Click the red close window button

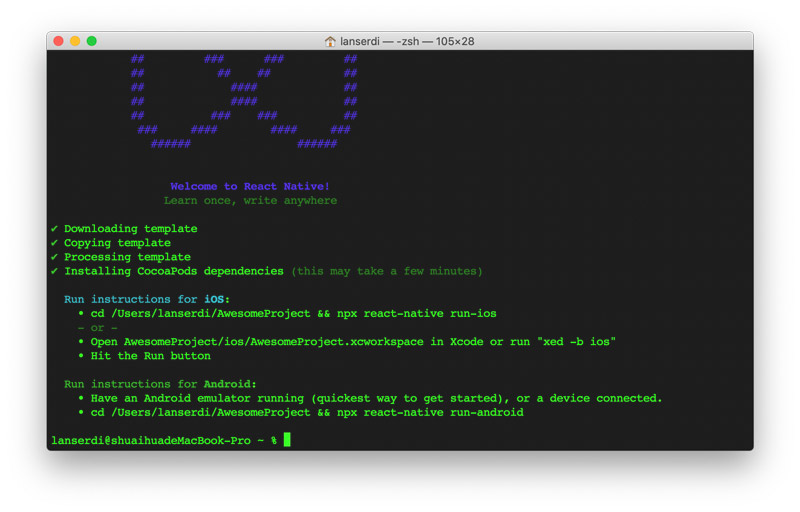click(58, 41)
